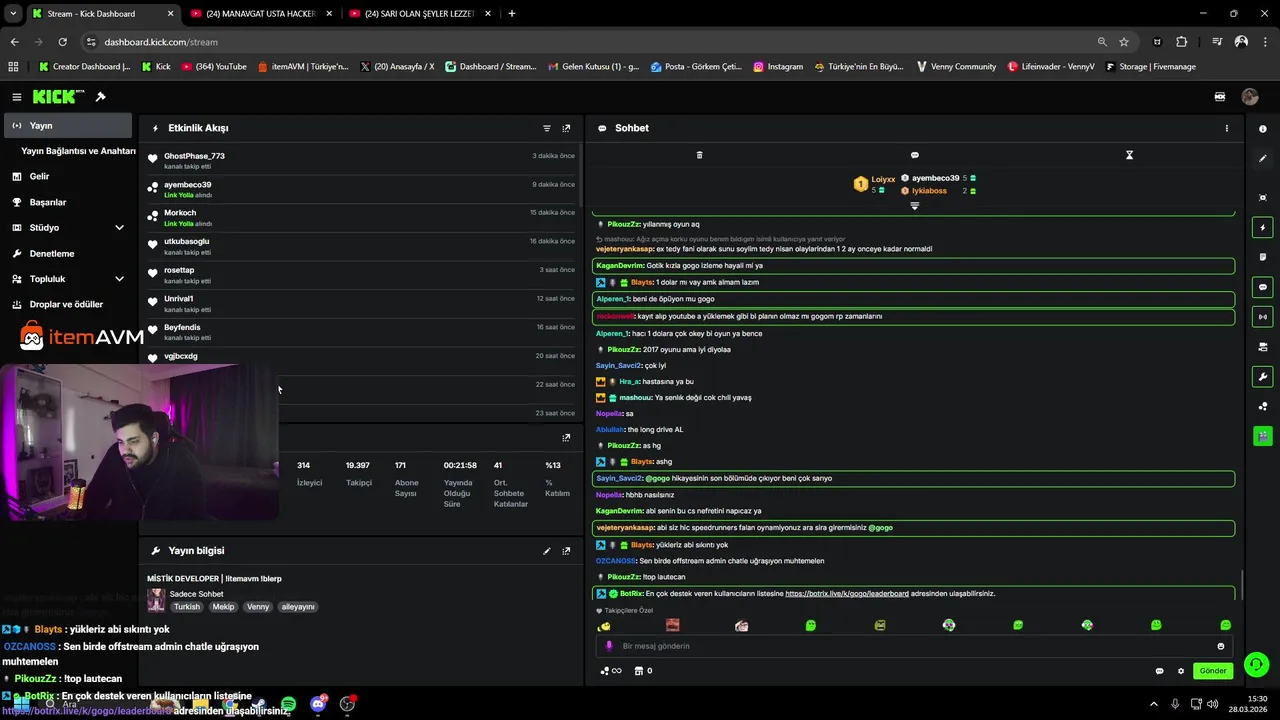Click the Gönder send button
Viewport: 1280px width, 720px height.
(1213, 671)
